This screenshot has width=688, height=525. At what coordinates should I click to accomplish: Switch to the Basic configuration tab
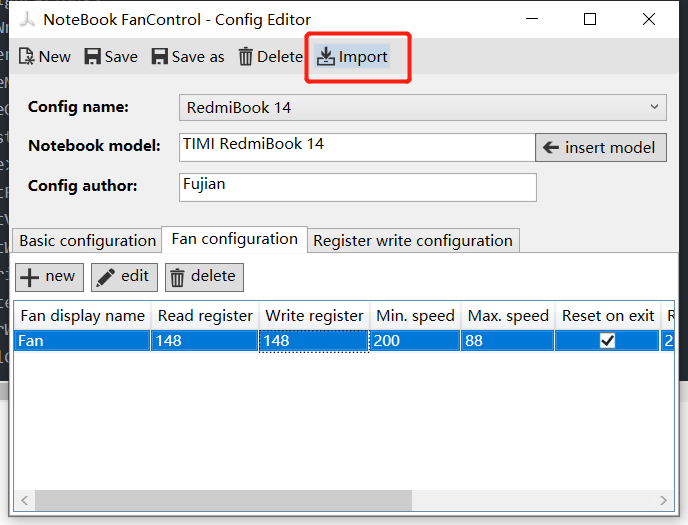tap(87, 241)
